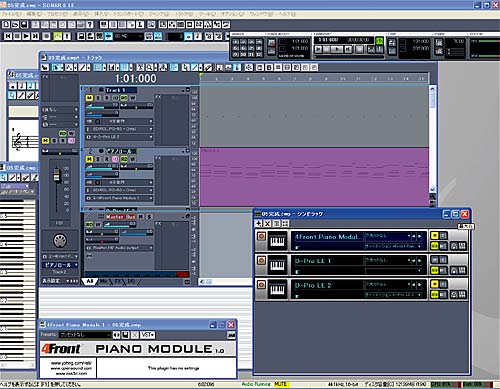The width and height of the screenshot is (500, 389).
Task: Click the Play button in the transport toolbar
Action: [x=26, y=36]
